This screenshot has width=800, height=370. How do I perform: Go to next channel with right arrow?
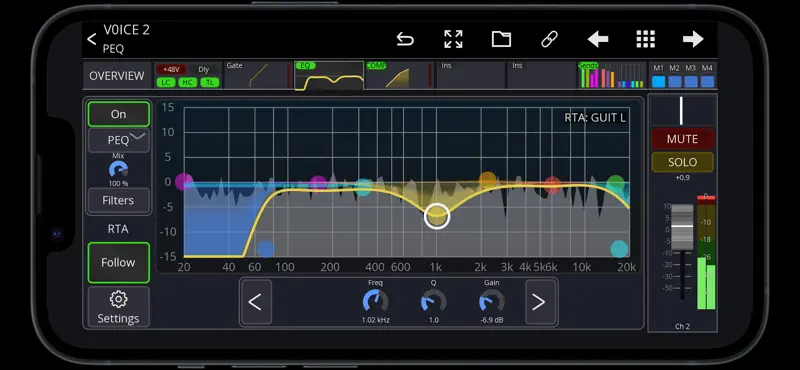coord(693,39)
